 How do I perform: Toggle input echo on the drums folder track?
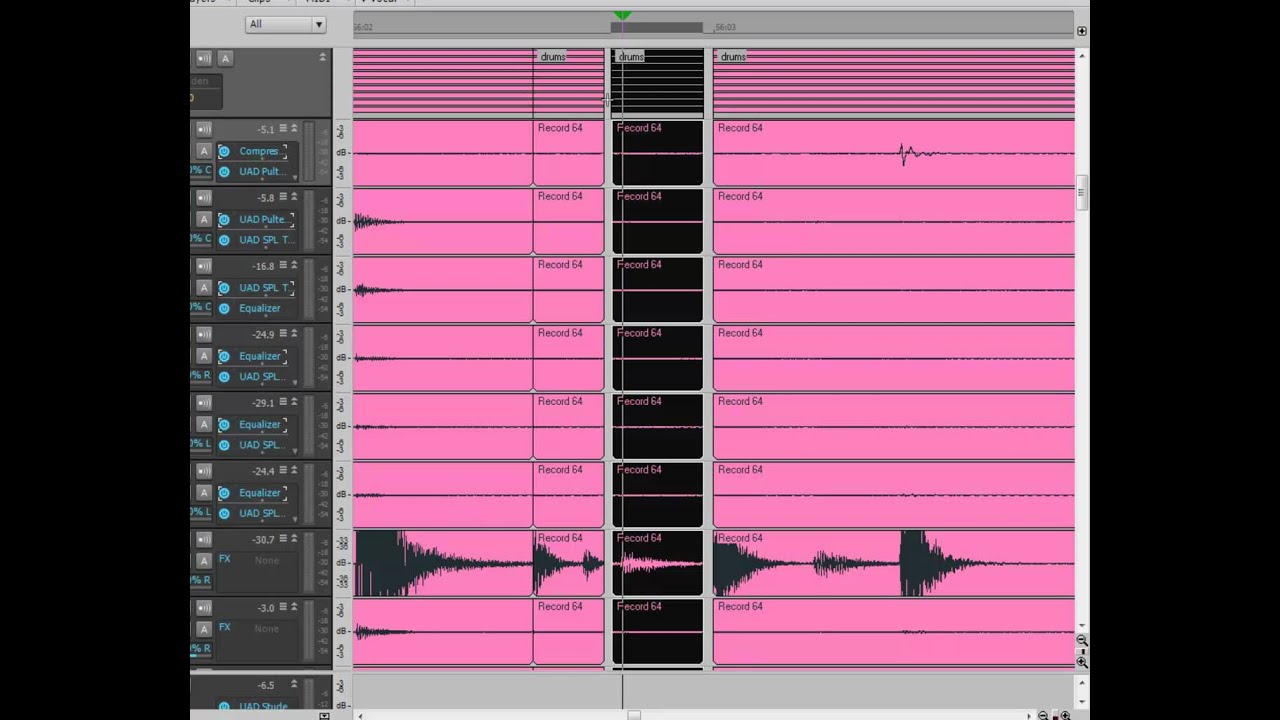[x=204, y=58]
